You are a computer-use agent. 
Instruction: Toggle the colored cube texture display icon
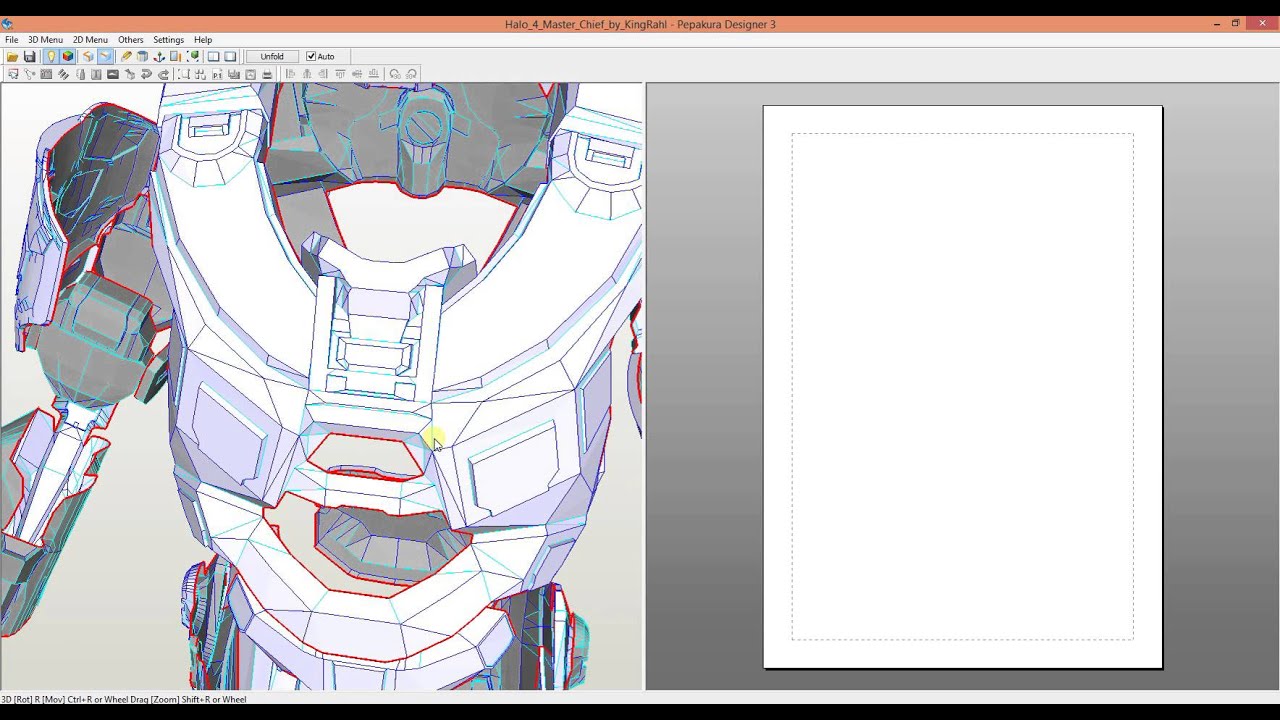point(67,57)
